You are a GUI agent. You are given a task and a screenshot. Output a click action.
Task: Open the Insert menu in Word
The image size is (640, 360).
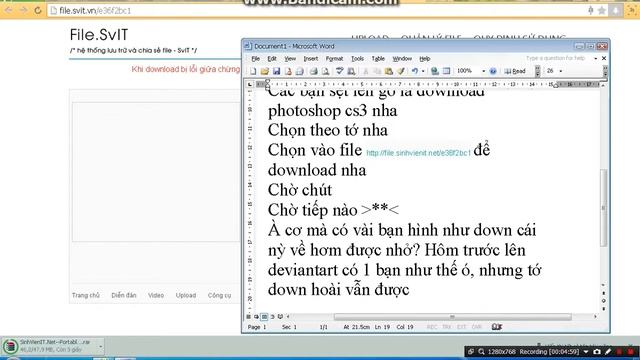tap(311, 59)
